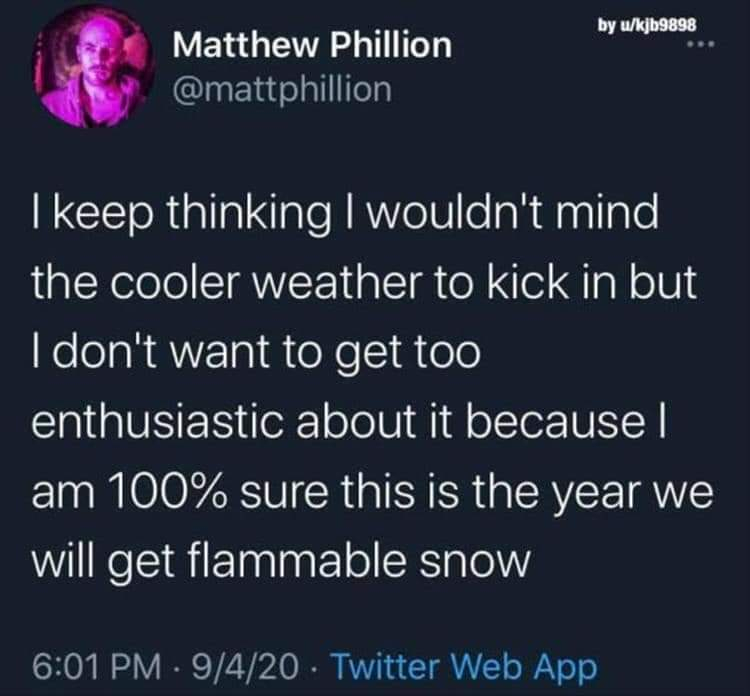Screen dimensions: 750x696
Task: Click the word "snow" ending the tweet
Action: [x=475, y=561]
